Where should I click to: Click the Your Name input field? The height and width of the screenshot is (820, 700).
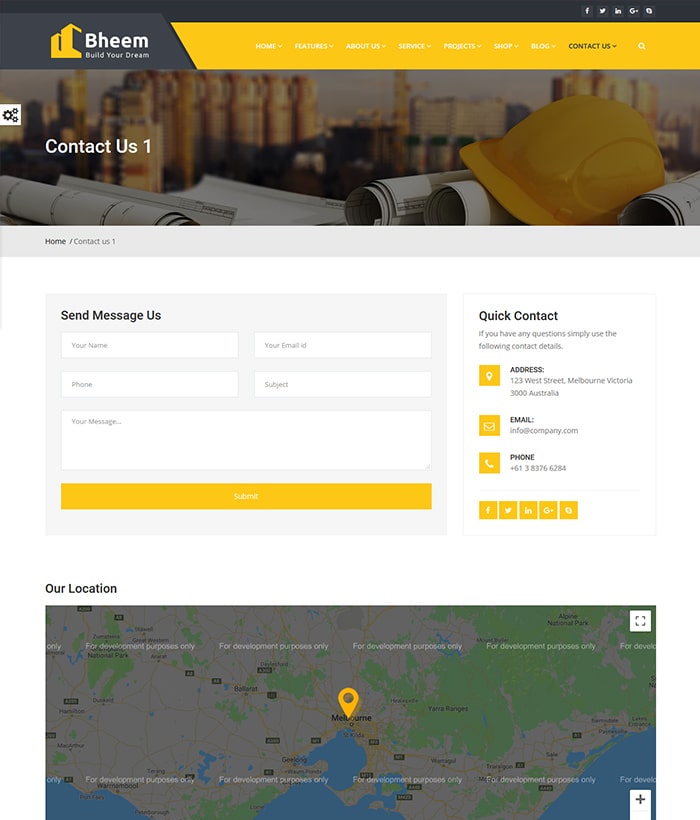[149, 345]
